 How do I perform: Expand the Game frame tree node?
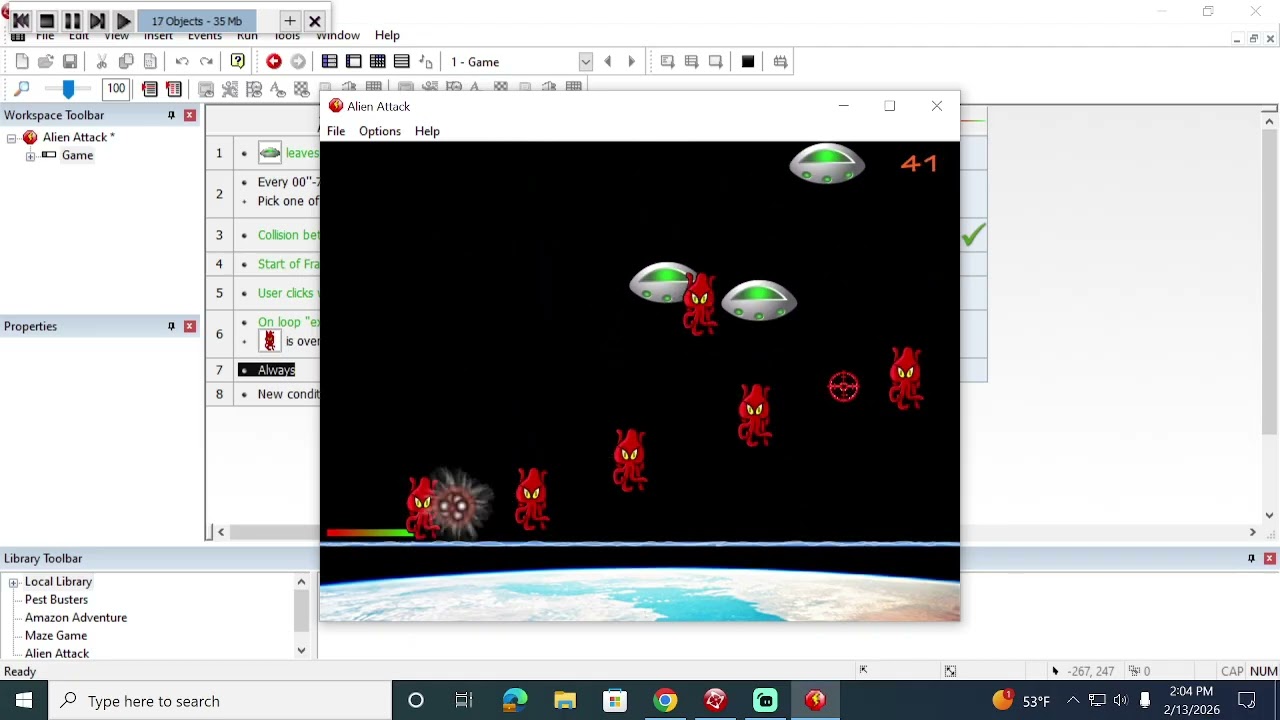pyautogui.click(x=30, y=156)
